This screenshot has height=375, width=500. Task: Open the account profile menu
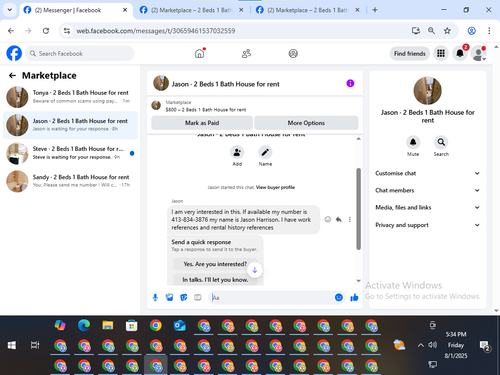479,53
